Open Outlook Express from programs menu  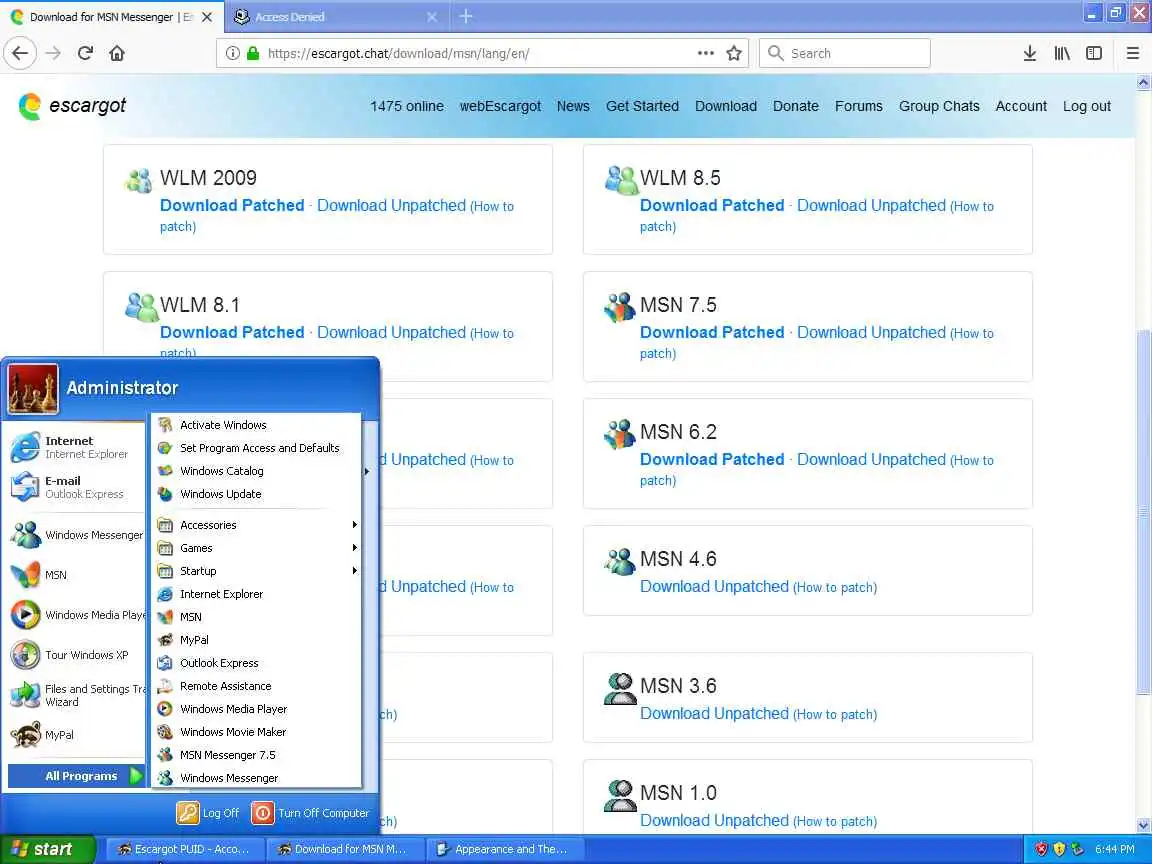pyautogui.click(x=257, y=663)
